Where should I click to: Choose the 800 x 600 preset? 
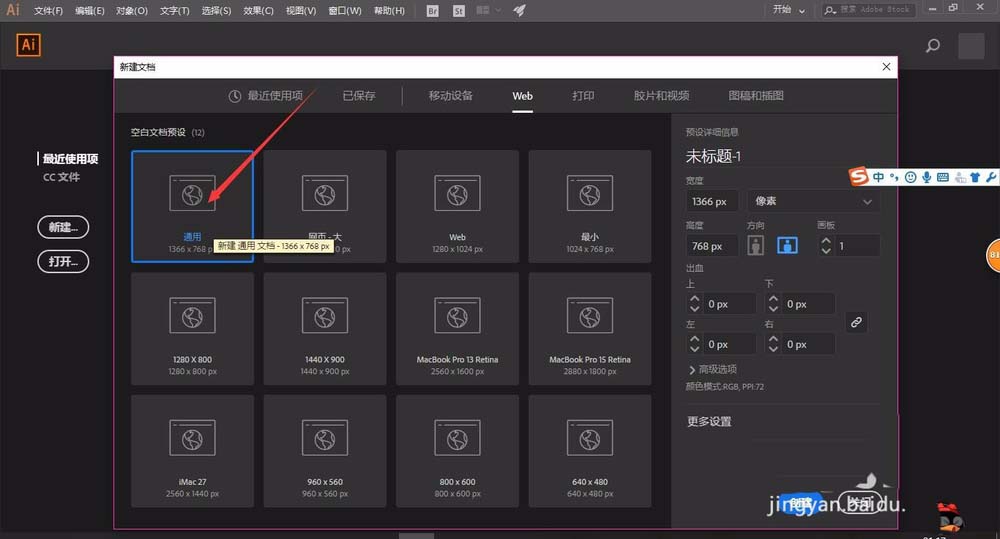pyautogui.click(x=457, y=451)
